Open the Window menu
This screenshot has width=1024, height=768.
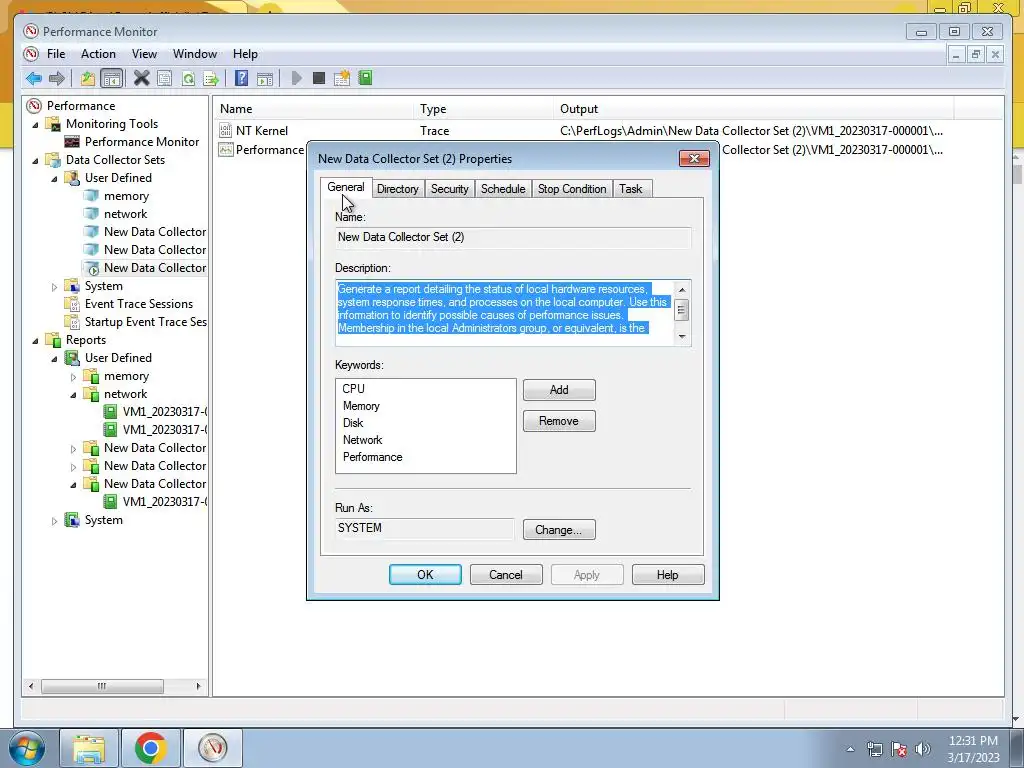pyautogui.click(x=195, y=54)
